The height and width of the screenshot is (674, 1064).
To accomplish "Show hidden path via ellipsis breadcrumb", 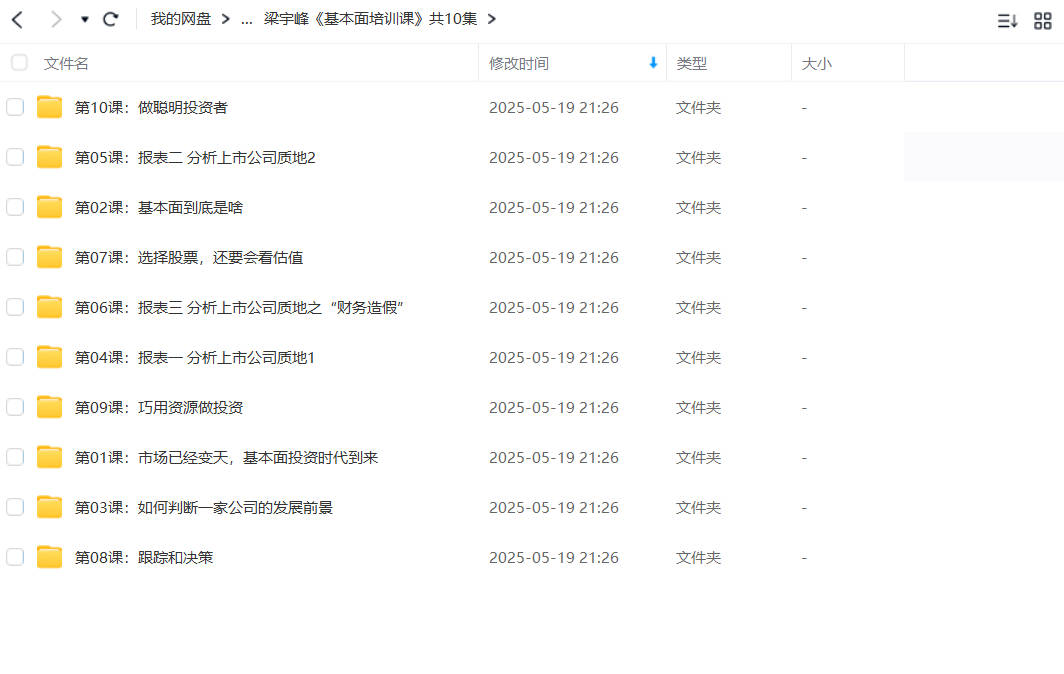I will [x=247, y=20].
